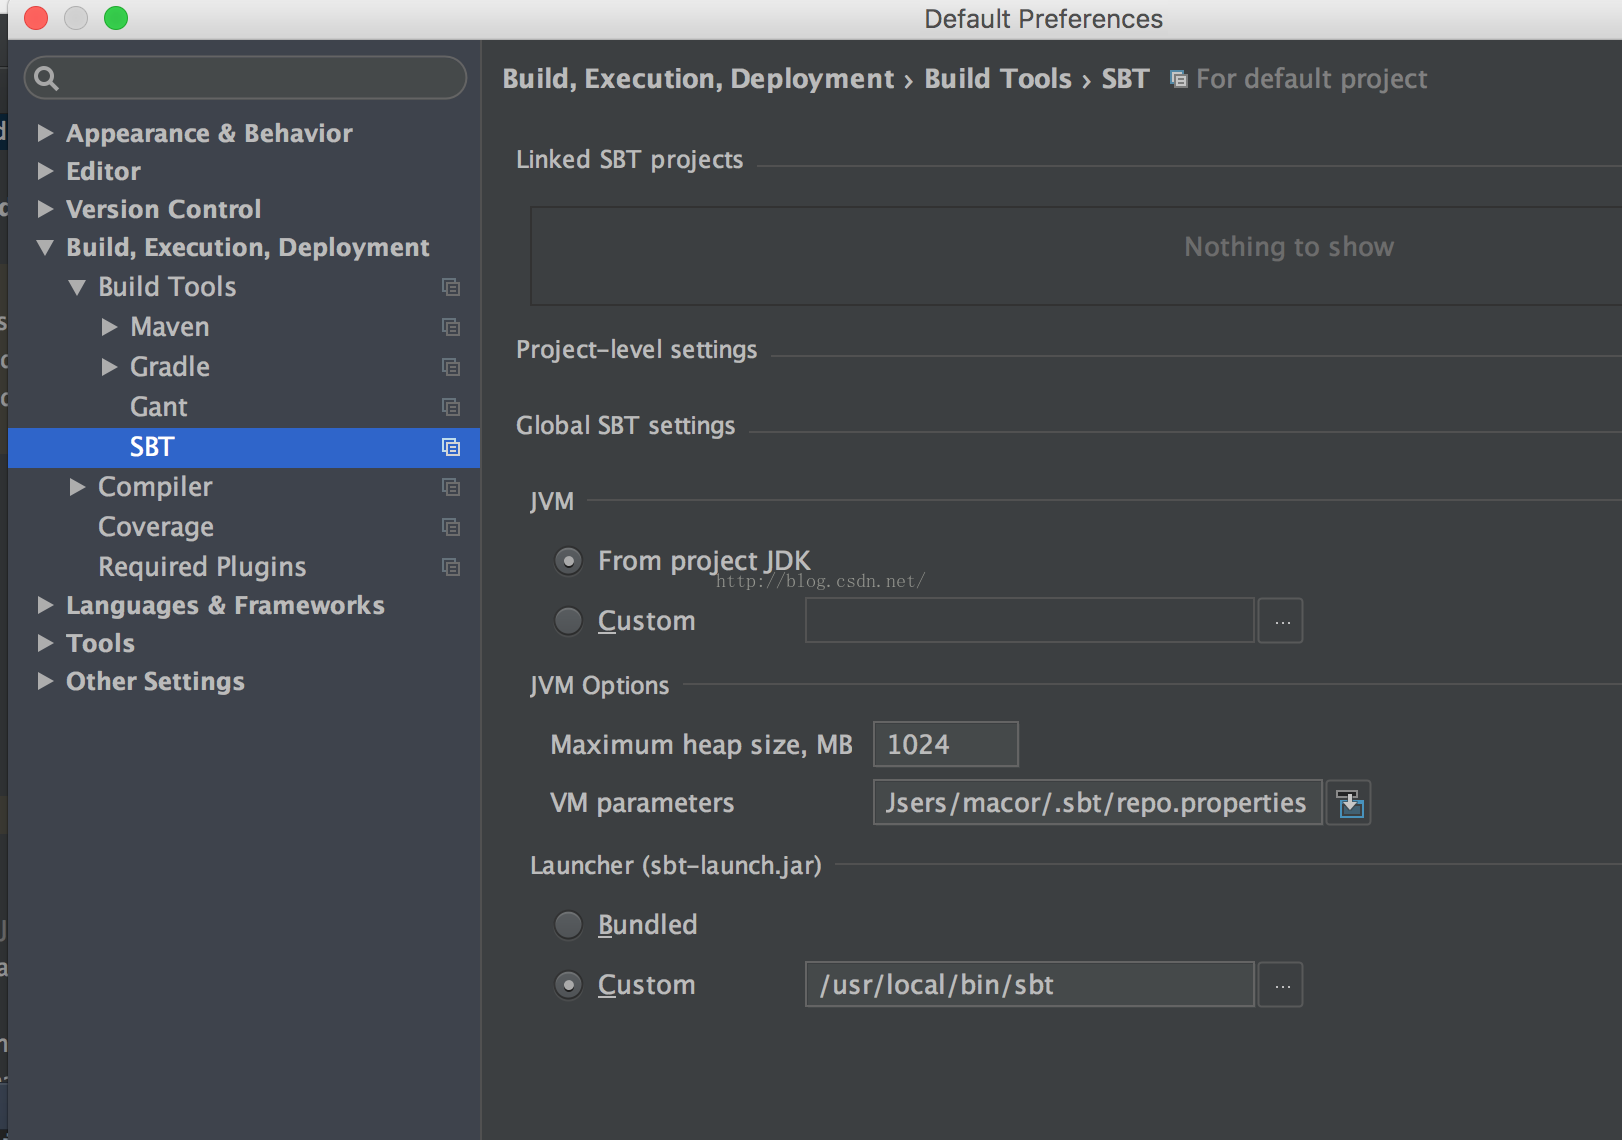
Task: Expand the Compiler node
Action: [x=77, y=487]
